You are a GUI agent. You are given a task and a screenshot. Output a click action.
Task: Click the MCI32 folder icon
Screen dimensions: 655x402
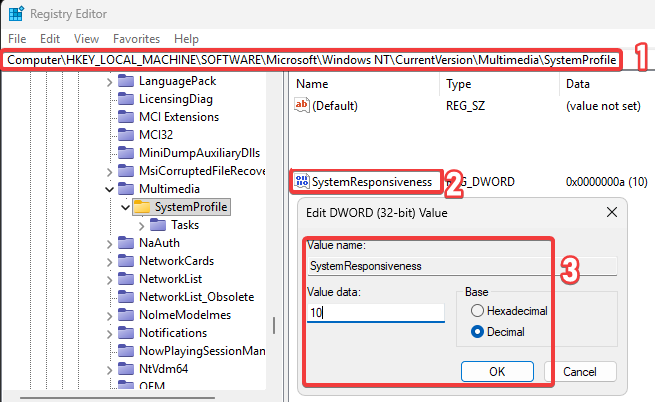pyautogui.click(x=126, y=135)
